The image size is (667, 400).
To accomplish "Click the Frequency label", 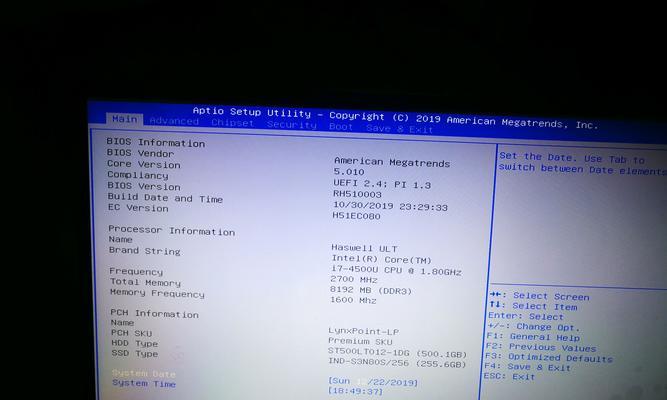I will (x=136, y=271).
